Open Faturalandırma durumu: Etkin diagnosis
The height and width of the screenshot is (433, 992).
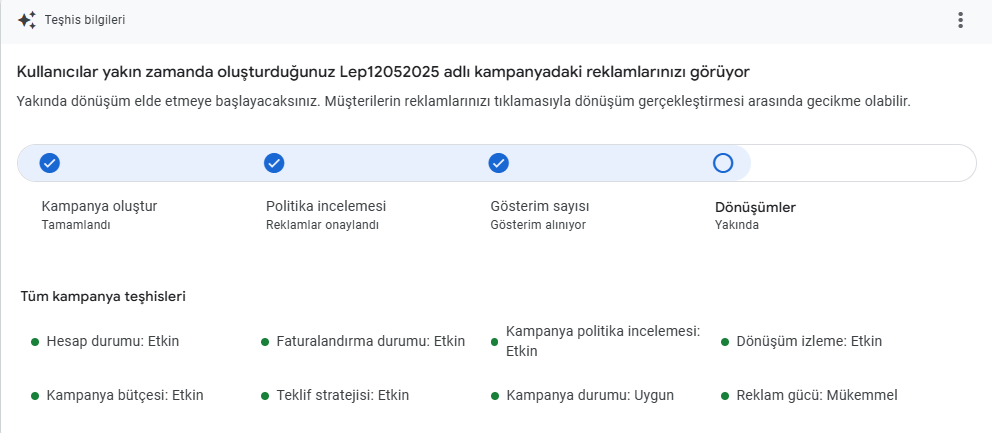tap(371, 342)
